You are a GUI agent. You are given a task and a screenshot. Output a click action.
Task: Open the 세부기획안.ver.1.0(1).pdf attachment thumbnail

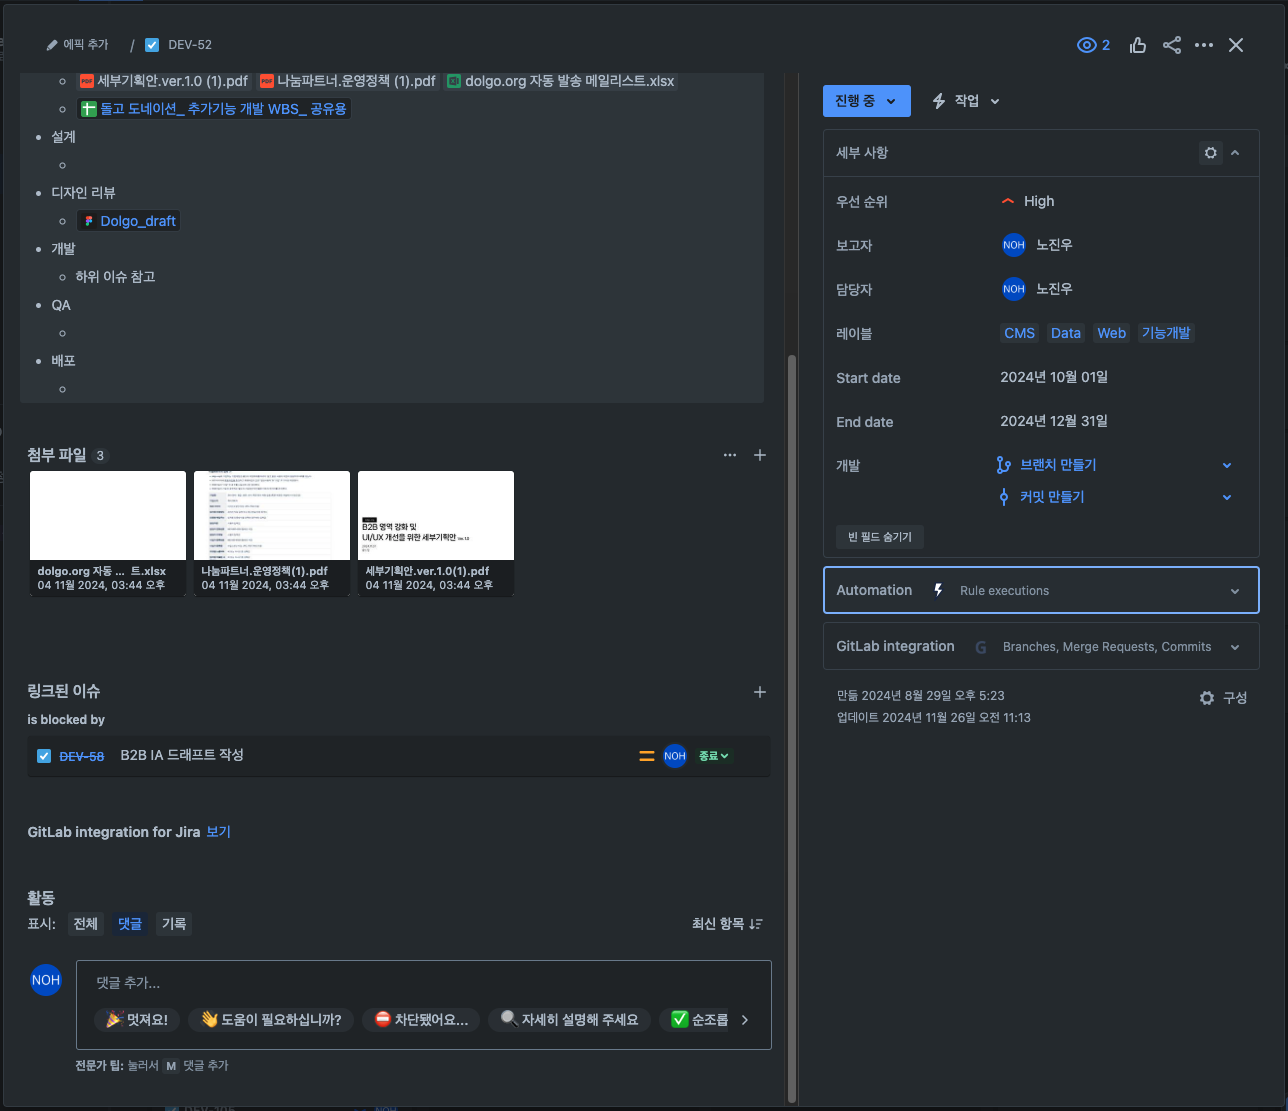click(436, 534)
